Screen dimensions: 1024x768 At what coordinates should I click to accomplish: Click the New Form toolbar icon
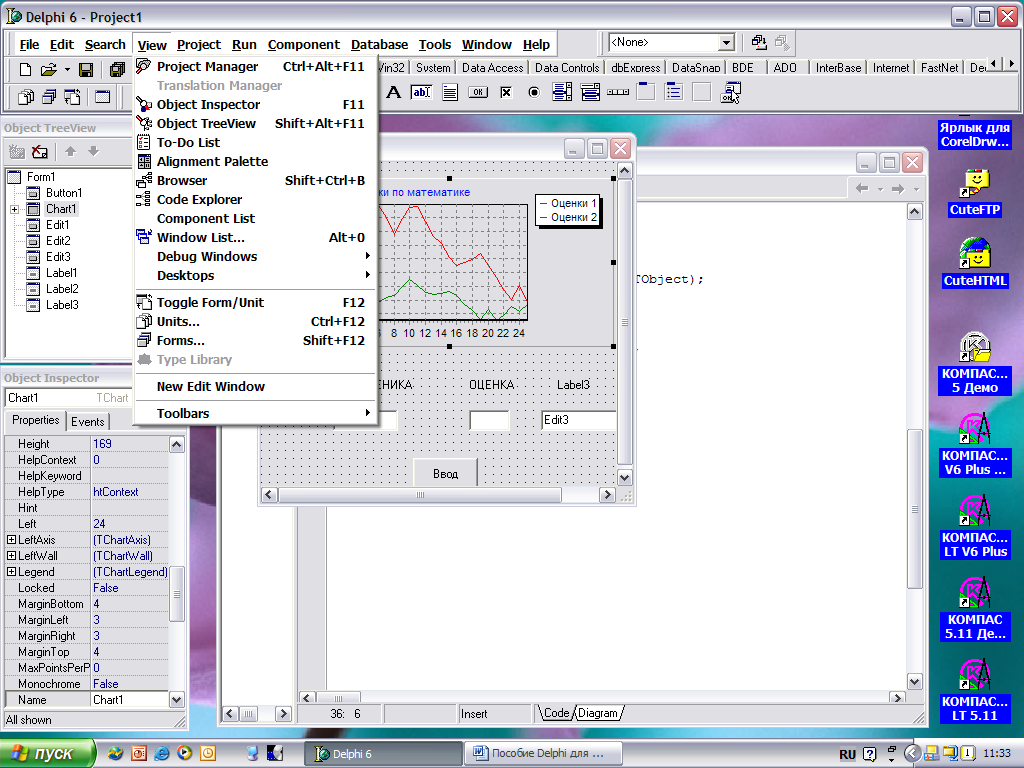tap(103, 97)
